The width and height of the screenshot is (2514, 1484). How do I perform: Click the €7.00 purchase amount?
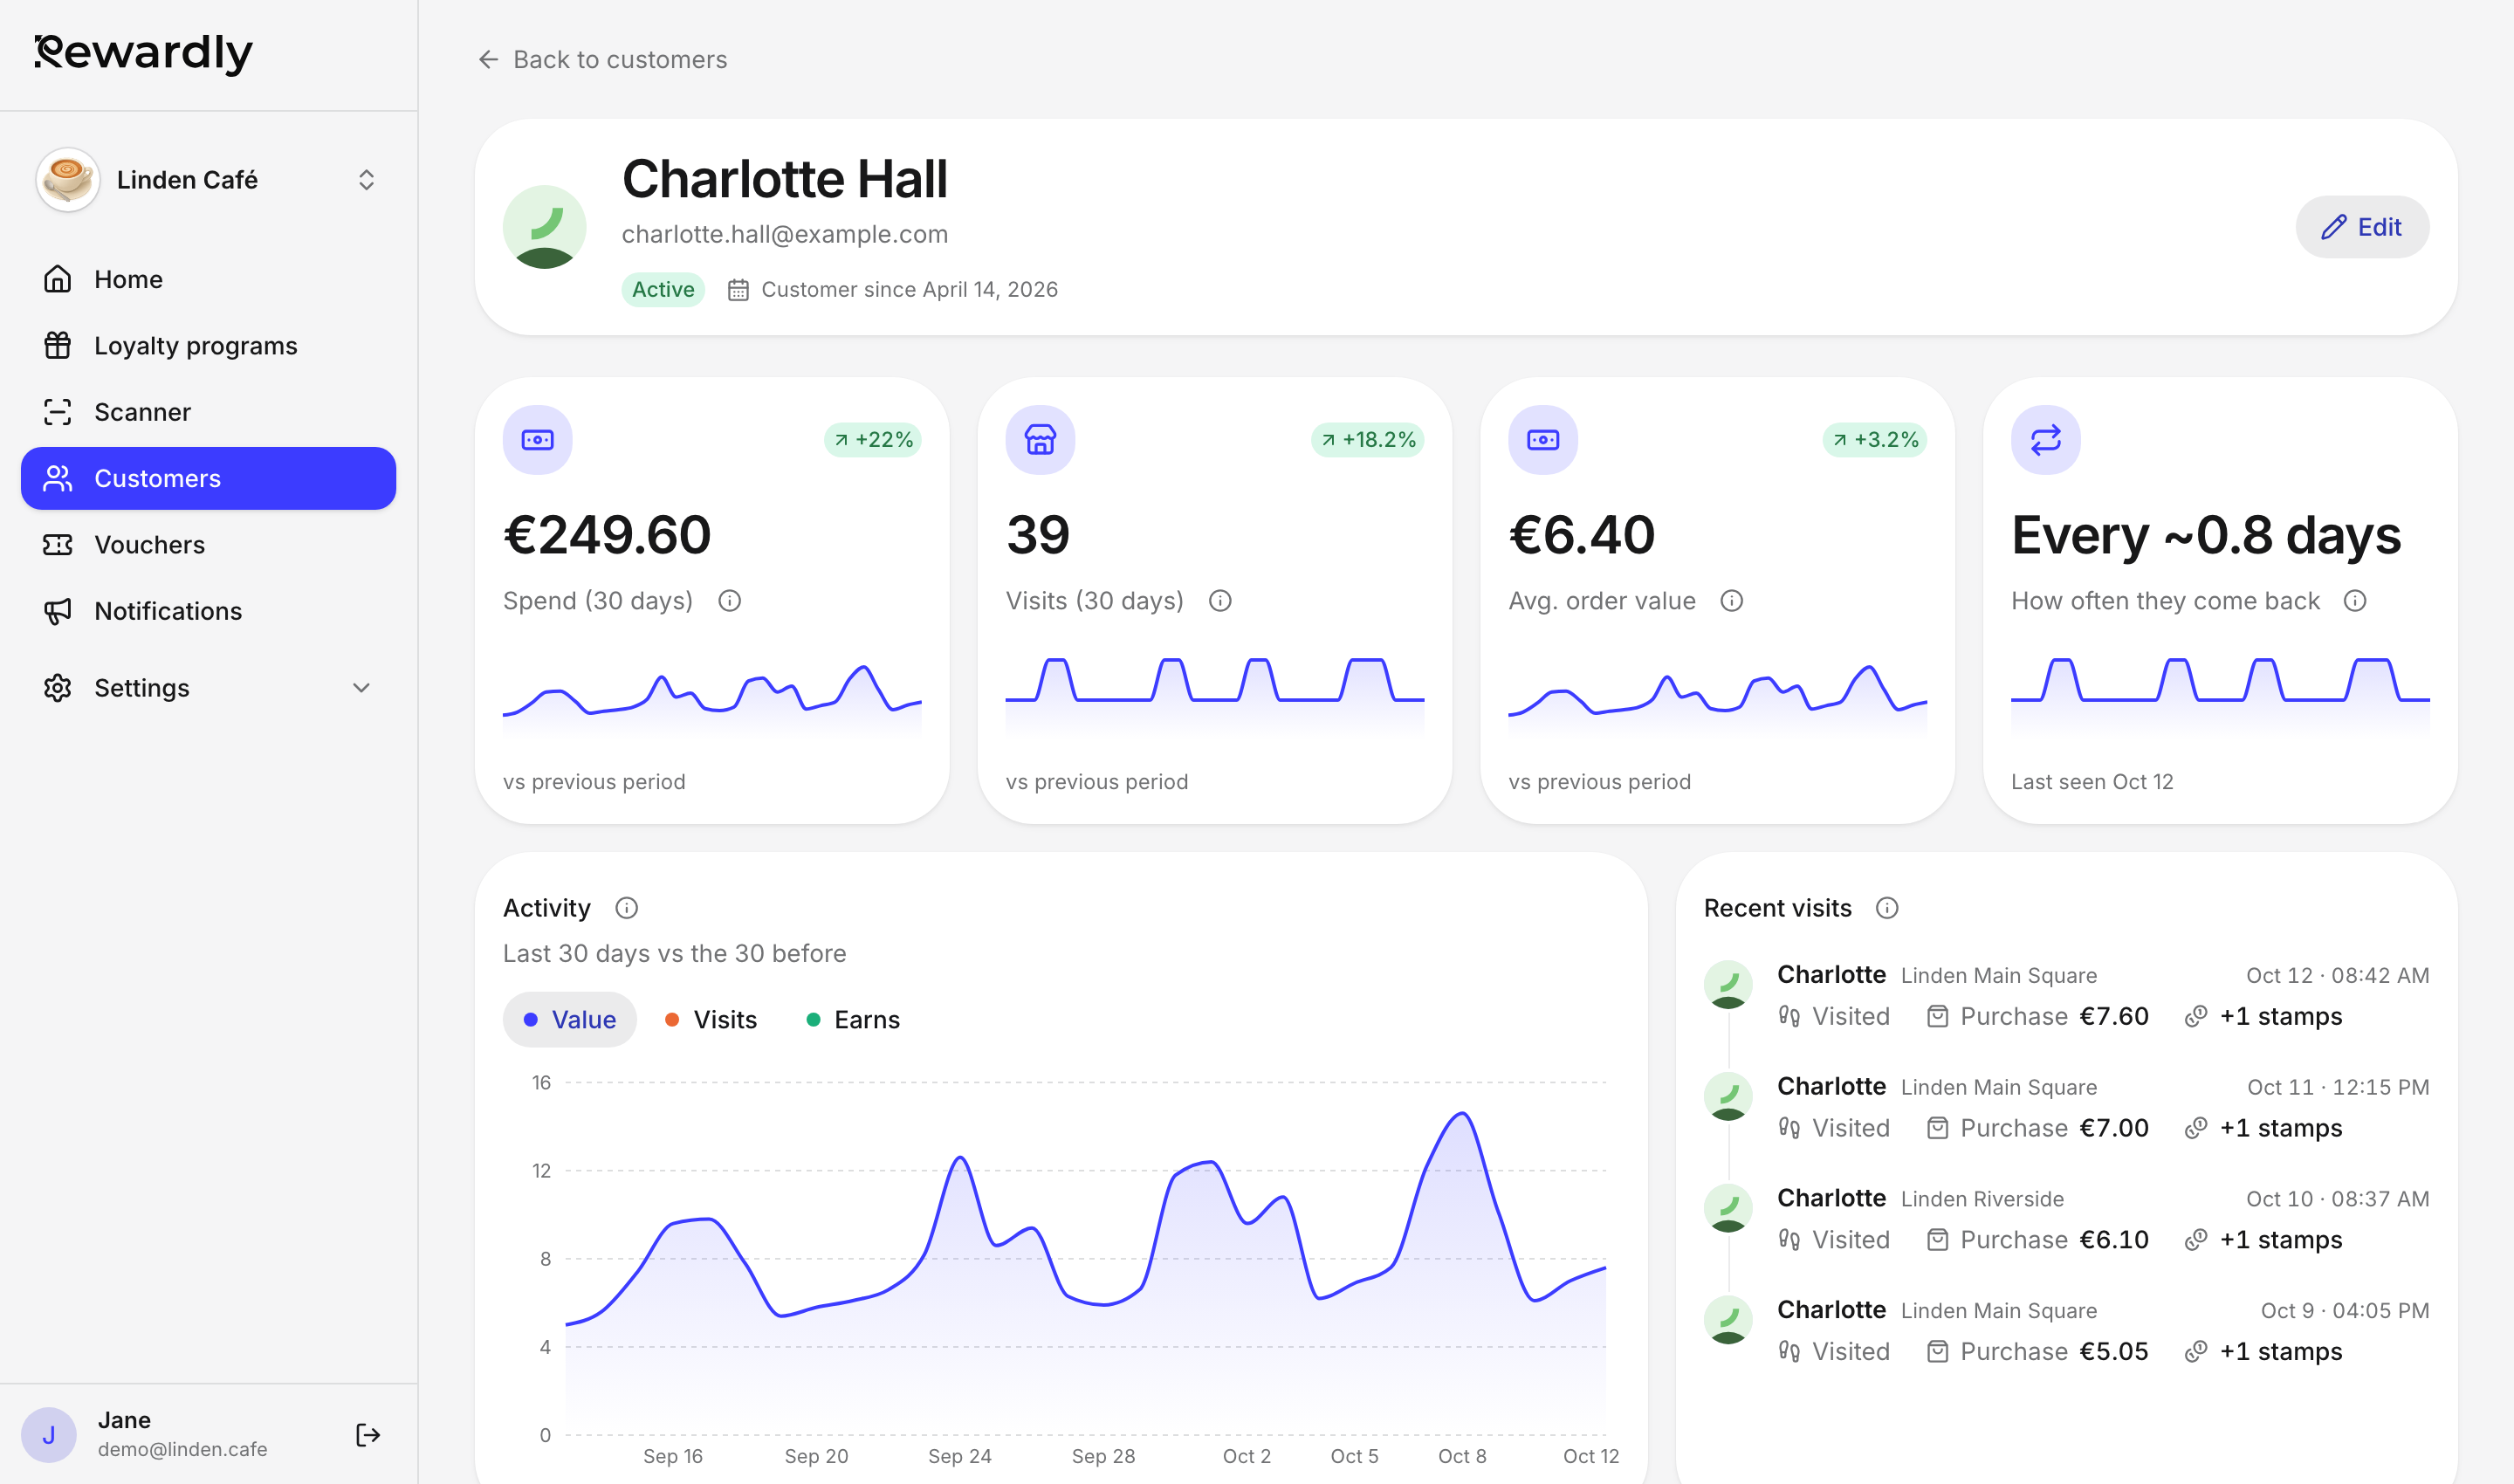(x=2114, y=1129)
